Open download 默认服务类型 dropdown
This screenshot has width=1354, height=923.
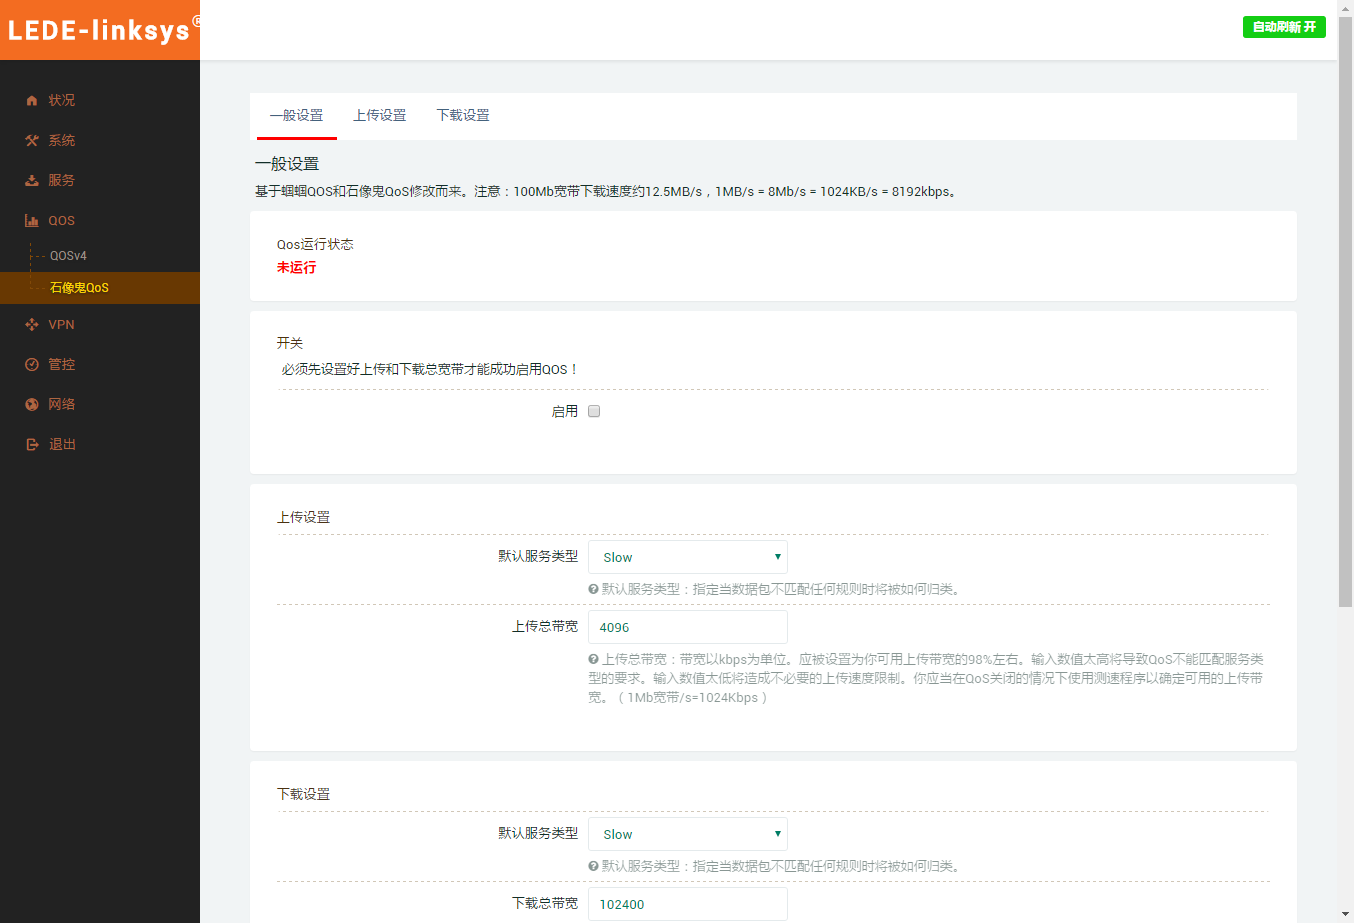click(x=687, y=834)
